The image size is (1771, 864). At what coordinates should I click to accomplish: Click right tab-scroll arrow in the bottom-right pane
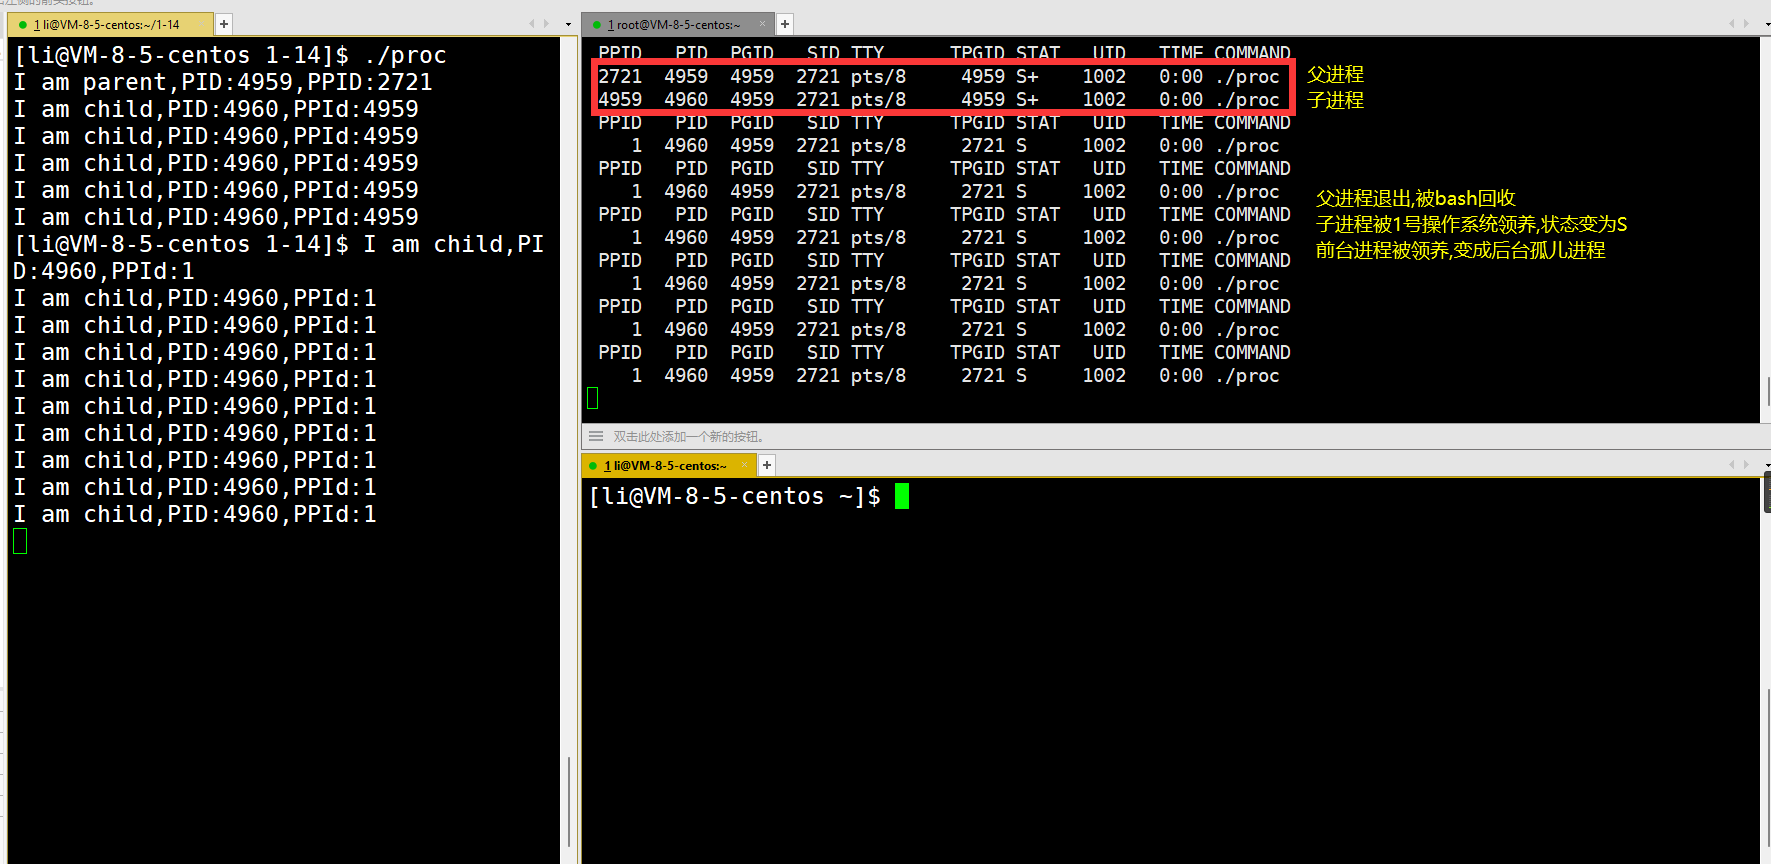click(x=1746, y=465)
